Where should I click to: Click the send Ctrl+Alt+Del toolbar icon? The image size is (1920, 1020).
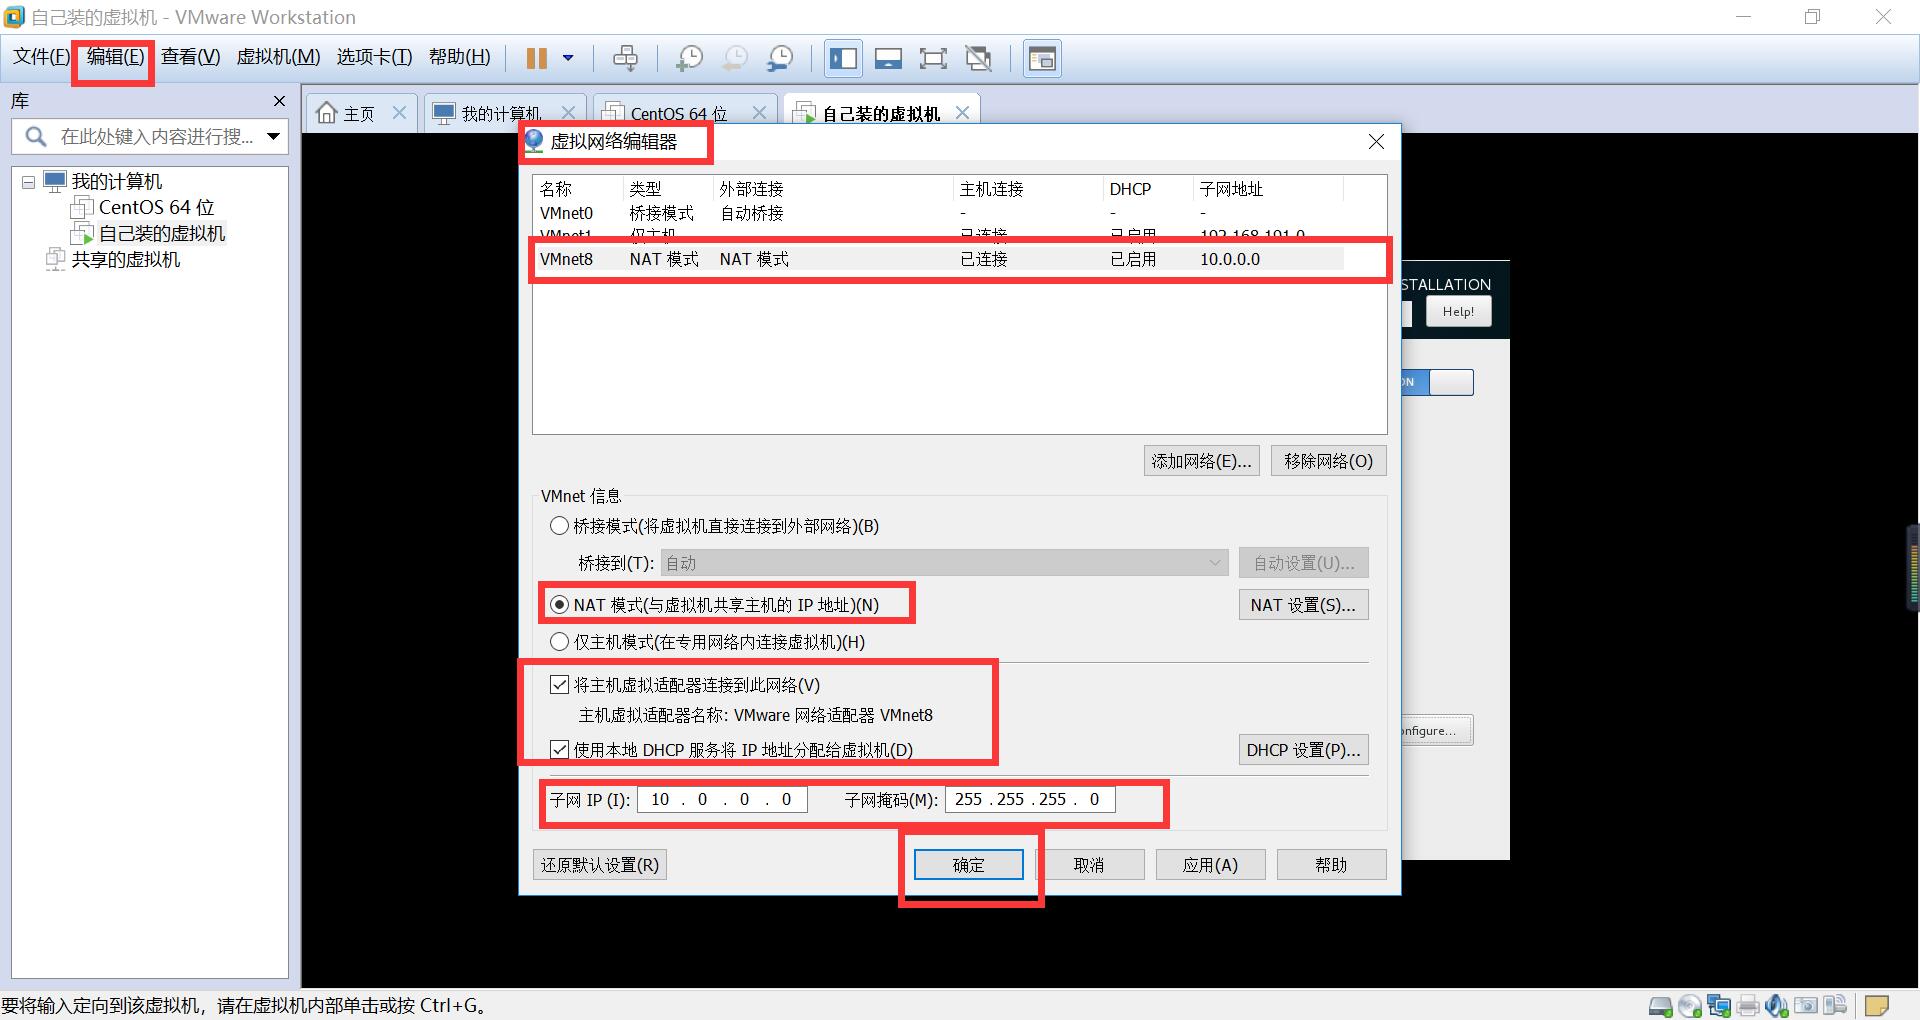[x=625, y=58]
